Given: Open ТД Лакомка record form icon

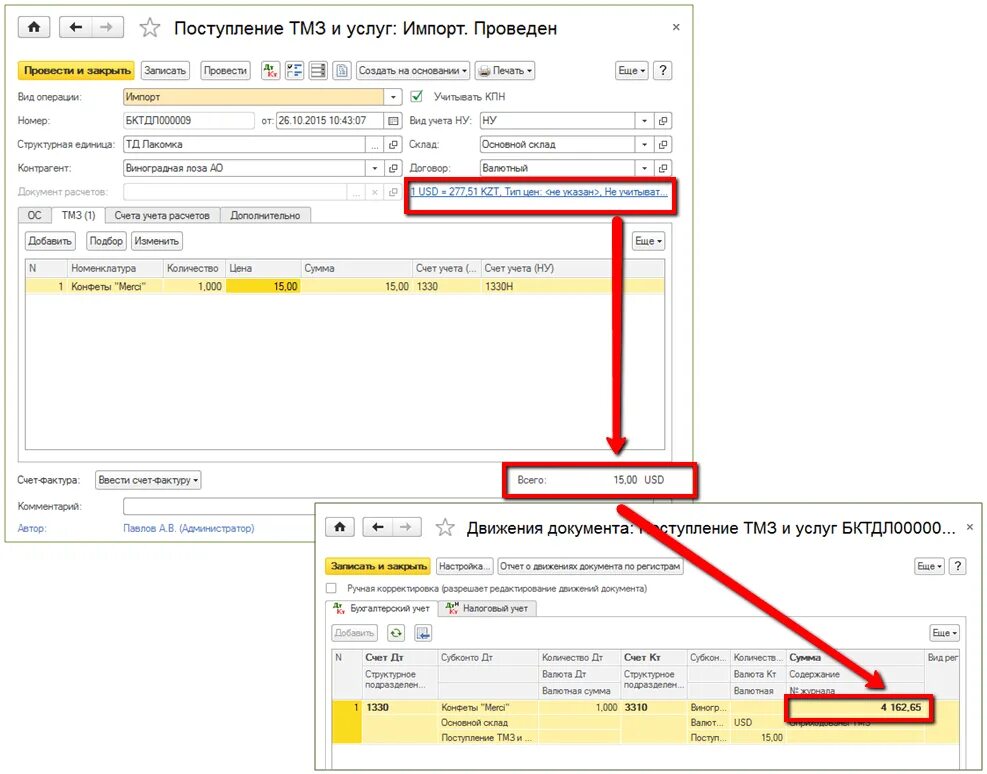Looking at the screenshot, I should [x=393, y=145].
